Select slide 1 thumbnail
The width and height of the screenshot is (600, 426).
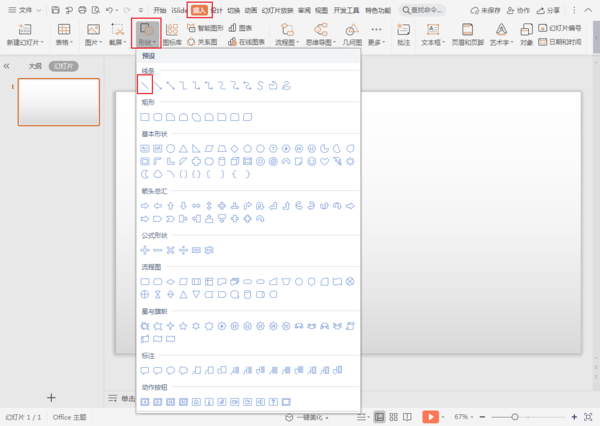tap(59, 102)
